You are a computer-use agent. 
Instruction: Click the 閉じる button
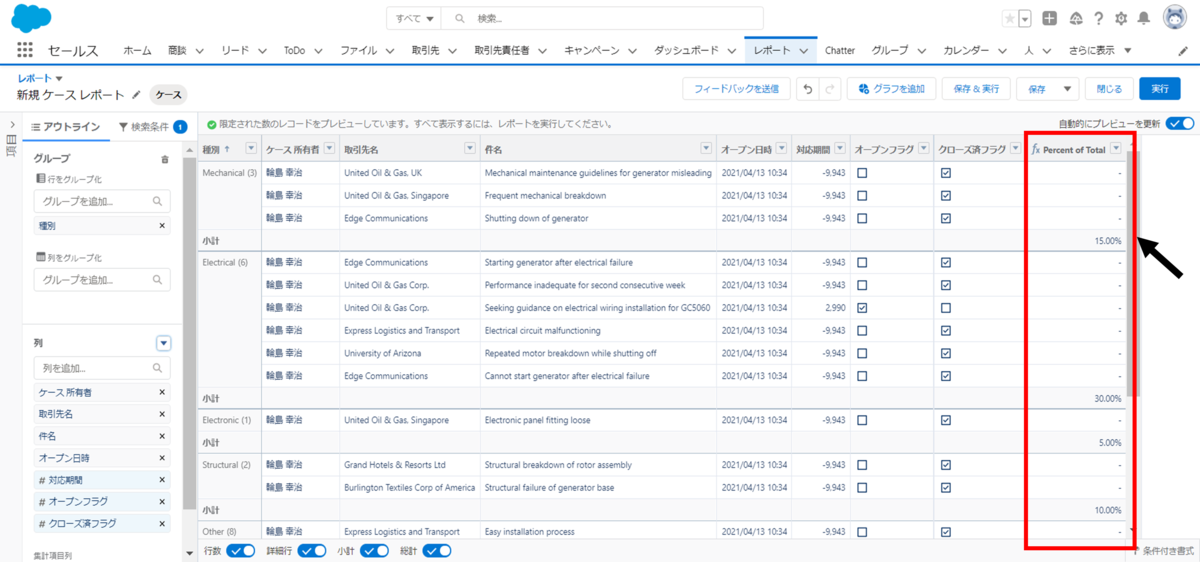click(1109, 89)
